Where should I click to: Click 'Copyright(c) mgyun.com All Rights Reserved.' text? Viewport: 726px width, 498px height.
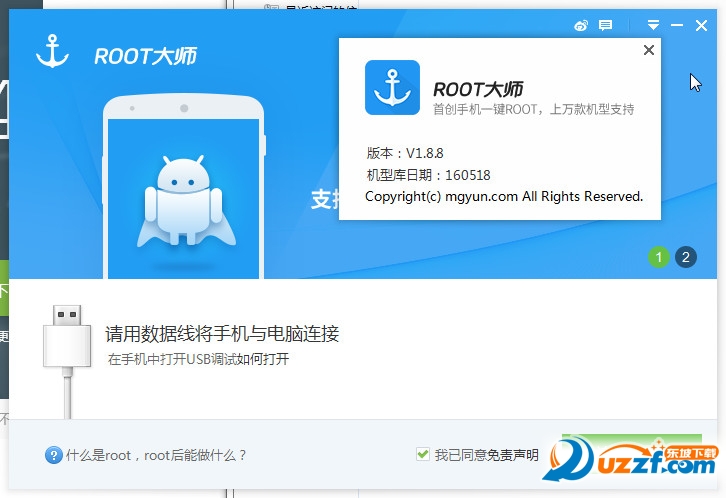(504, 196)
